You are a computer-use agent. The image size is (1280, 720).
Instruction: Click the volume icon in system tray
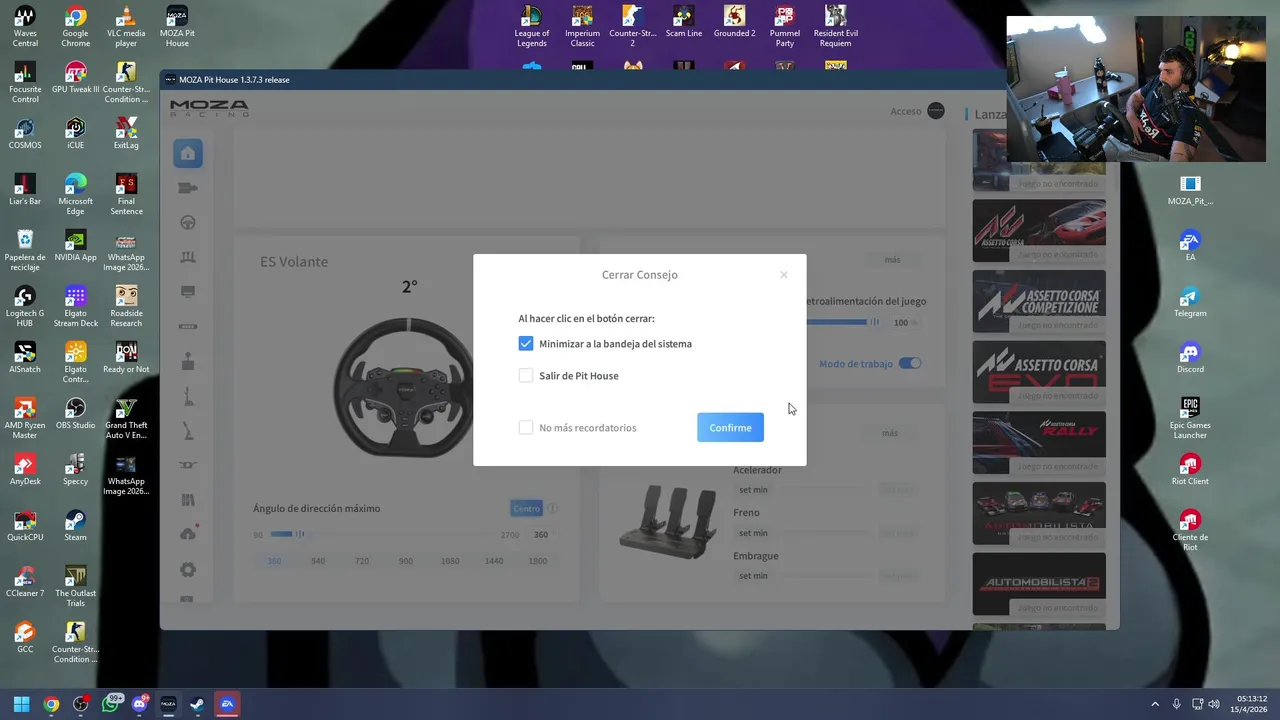point(1213,704)
